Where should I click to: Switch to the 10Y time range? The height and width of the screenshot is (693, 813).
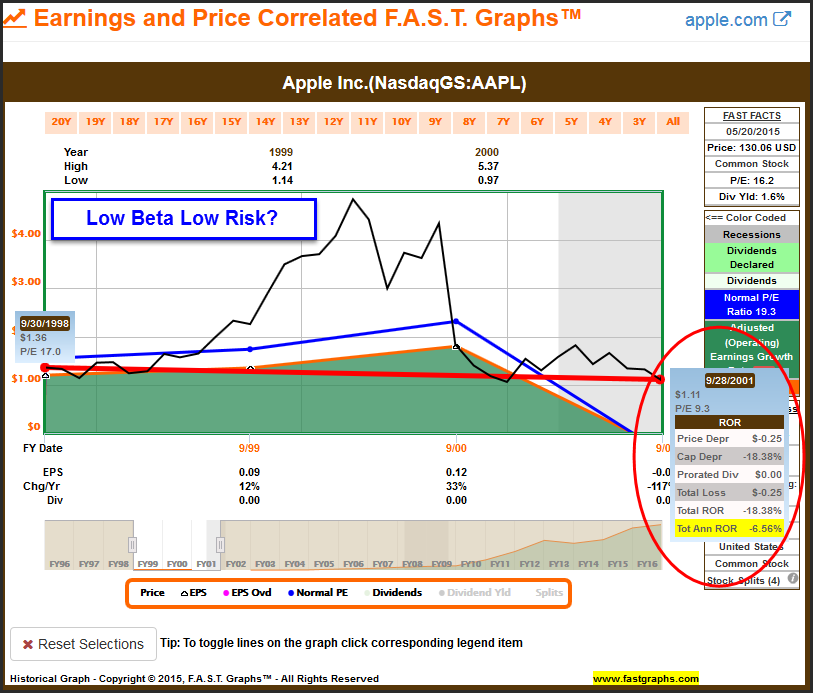(401, 122)
